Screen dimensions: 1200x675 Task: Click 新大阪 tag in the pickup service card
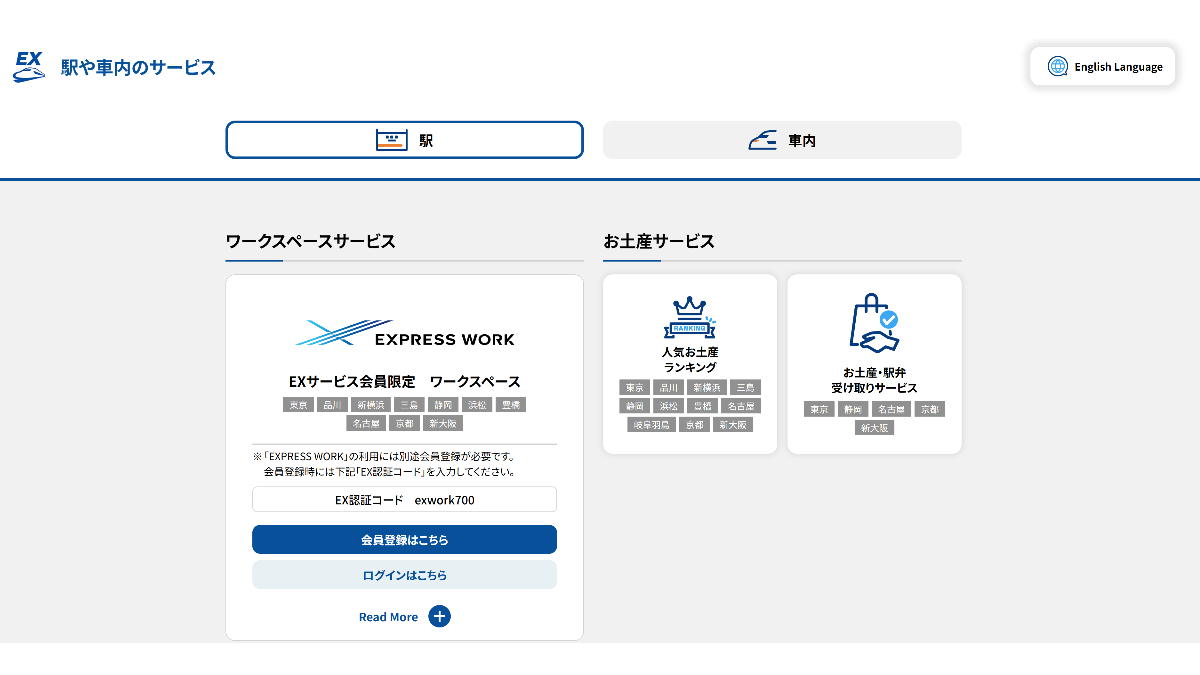click(874, 428)
